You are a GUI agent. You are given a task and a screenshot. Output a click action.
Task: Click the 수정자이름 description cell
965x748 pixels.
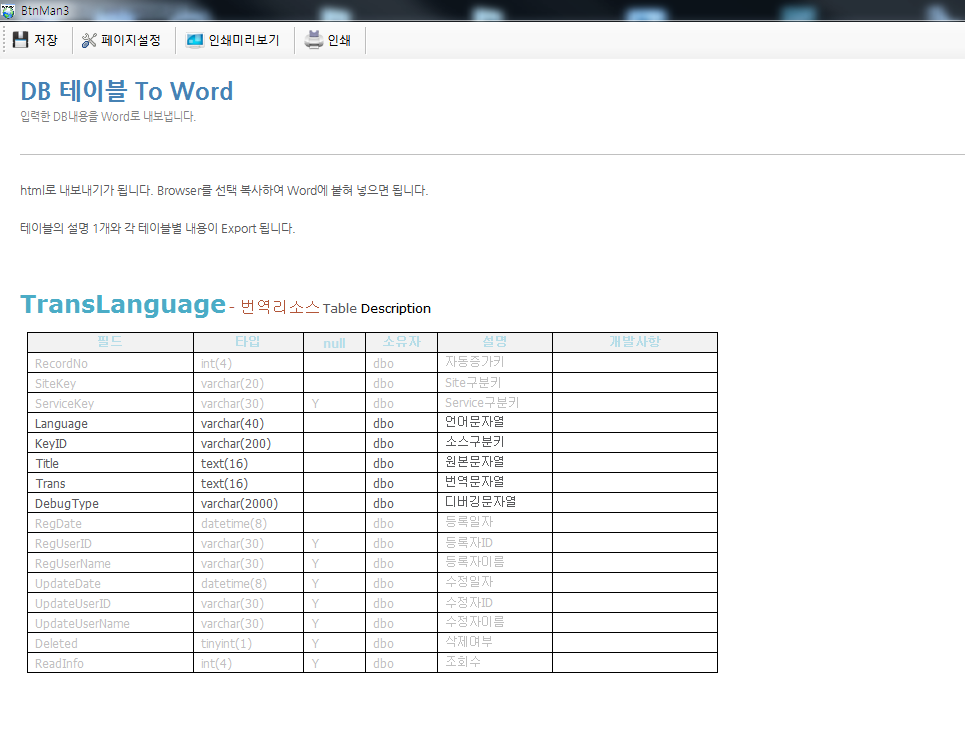[495, 623]
